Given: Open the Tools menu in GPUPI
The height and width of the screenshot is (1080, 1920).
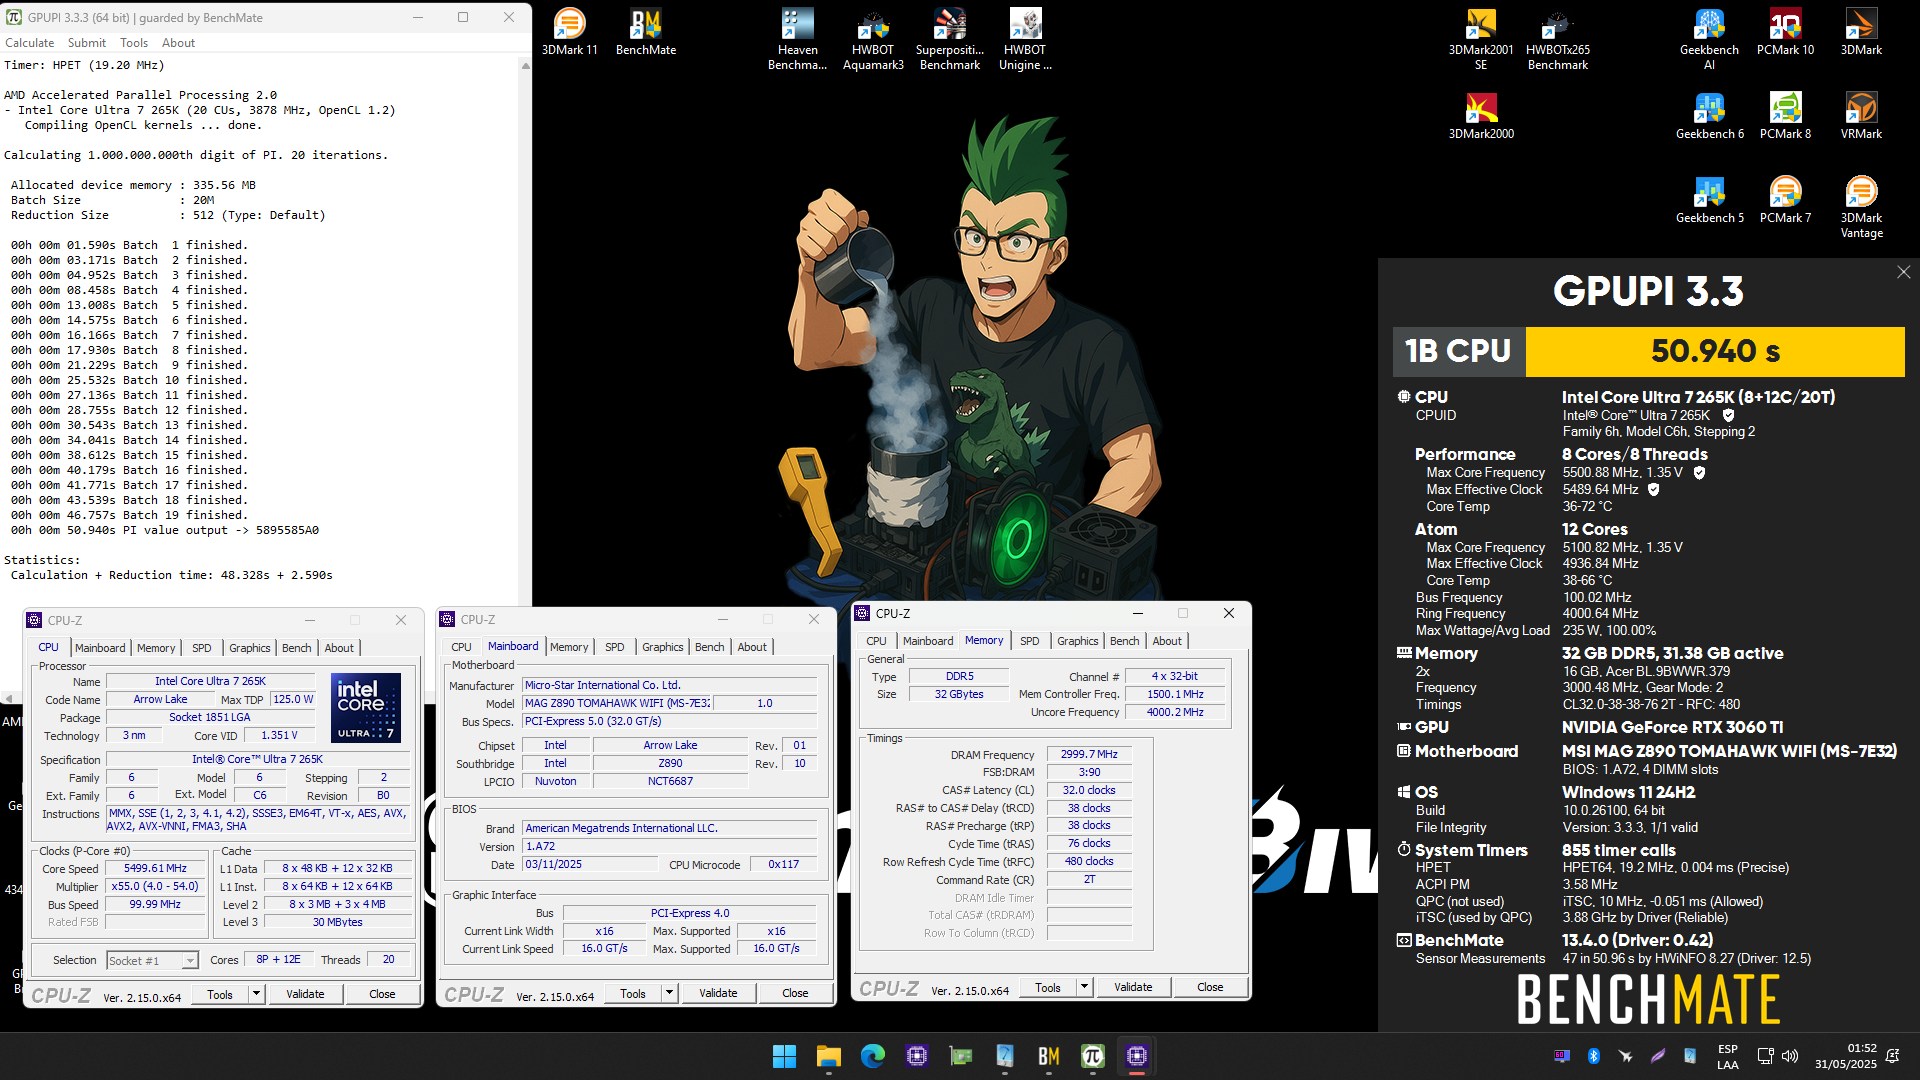Looking at the screenshot, I should [x=134, y=43].
